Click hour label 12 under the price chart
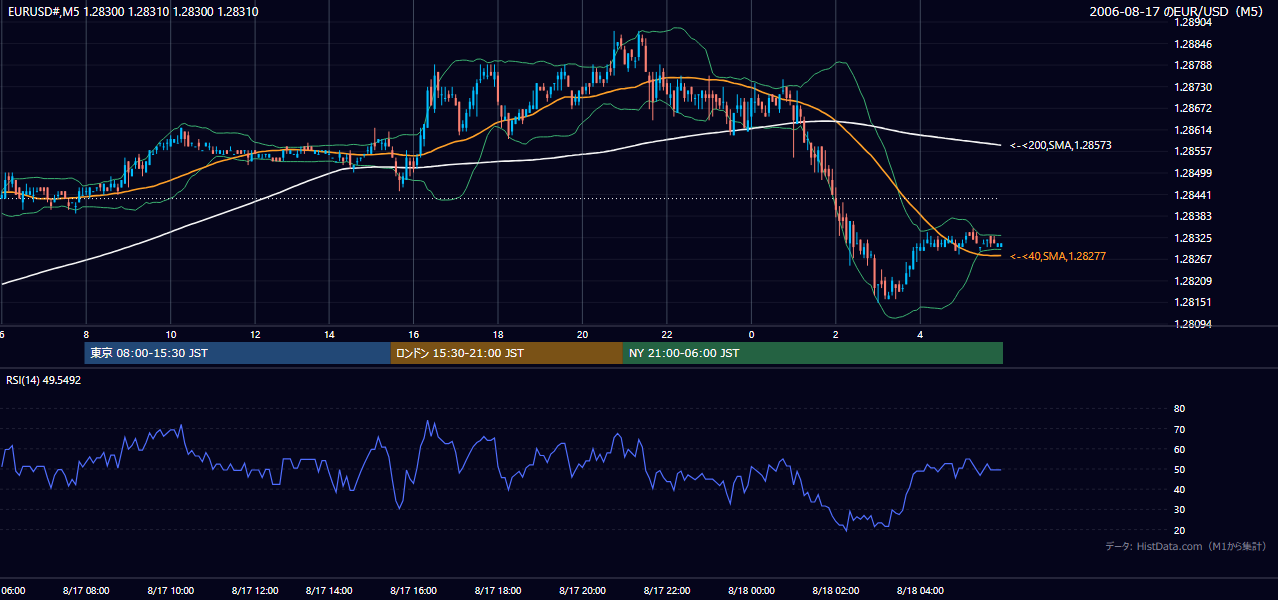This screenshot has height=600, width=1278. [255, 334]
